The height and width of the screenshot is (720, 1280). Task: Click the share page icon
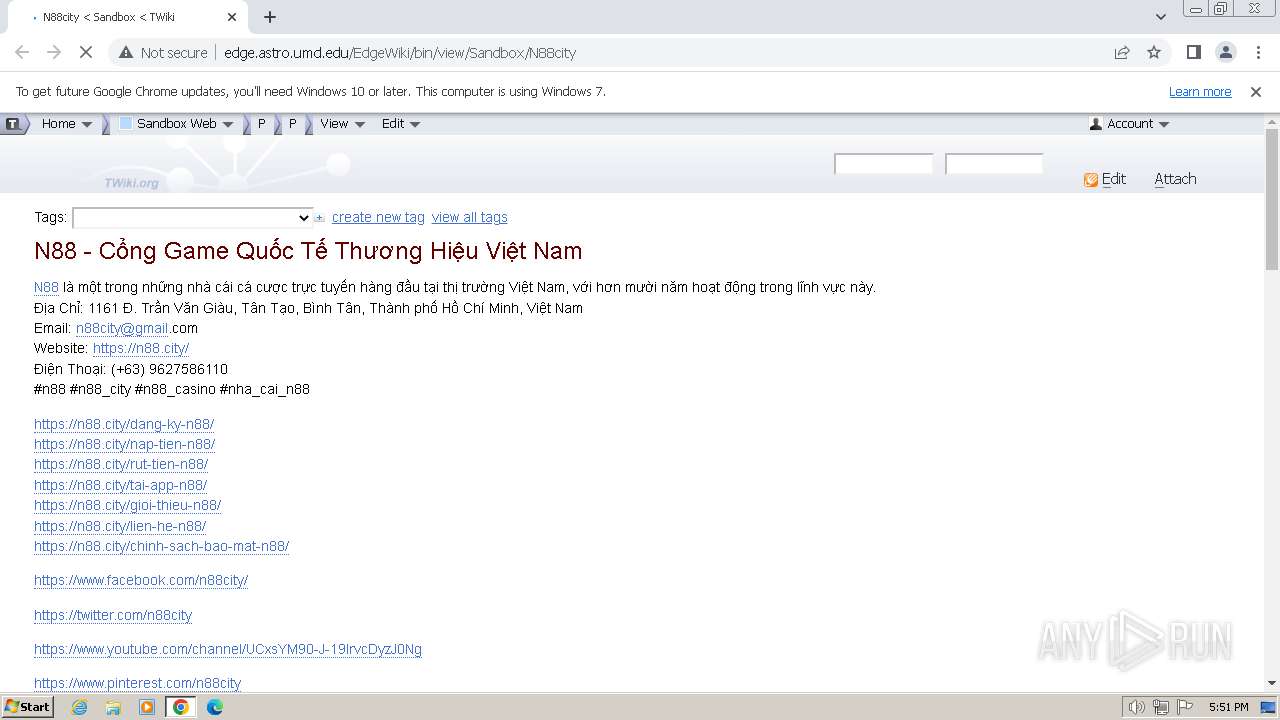point(1122,52)
